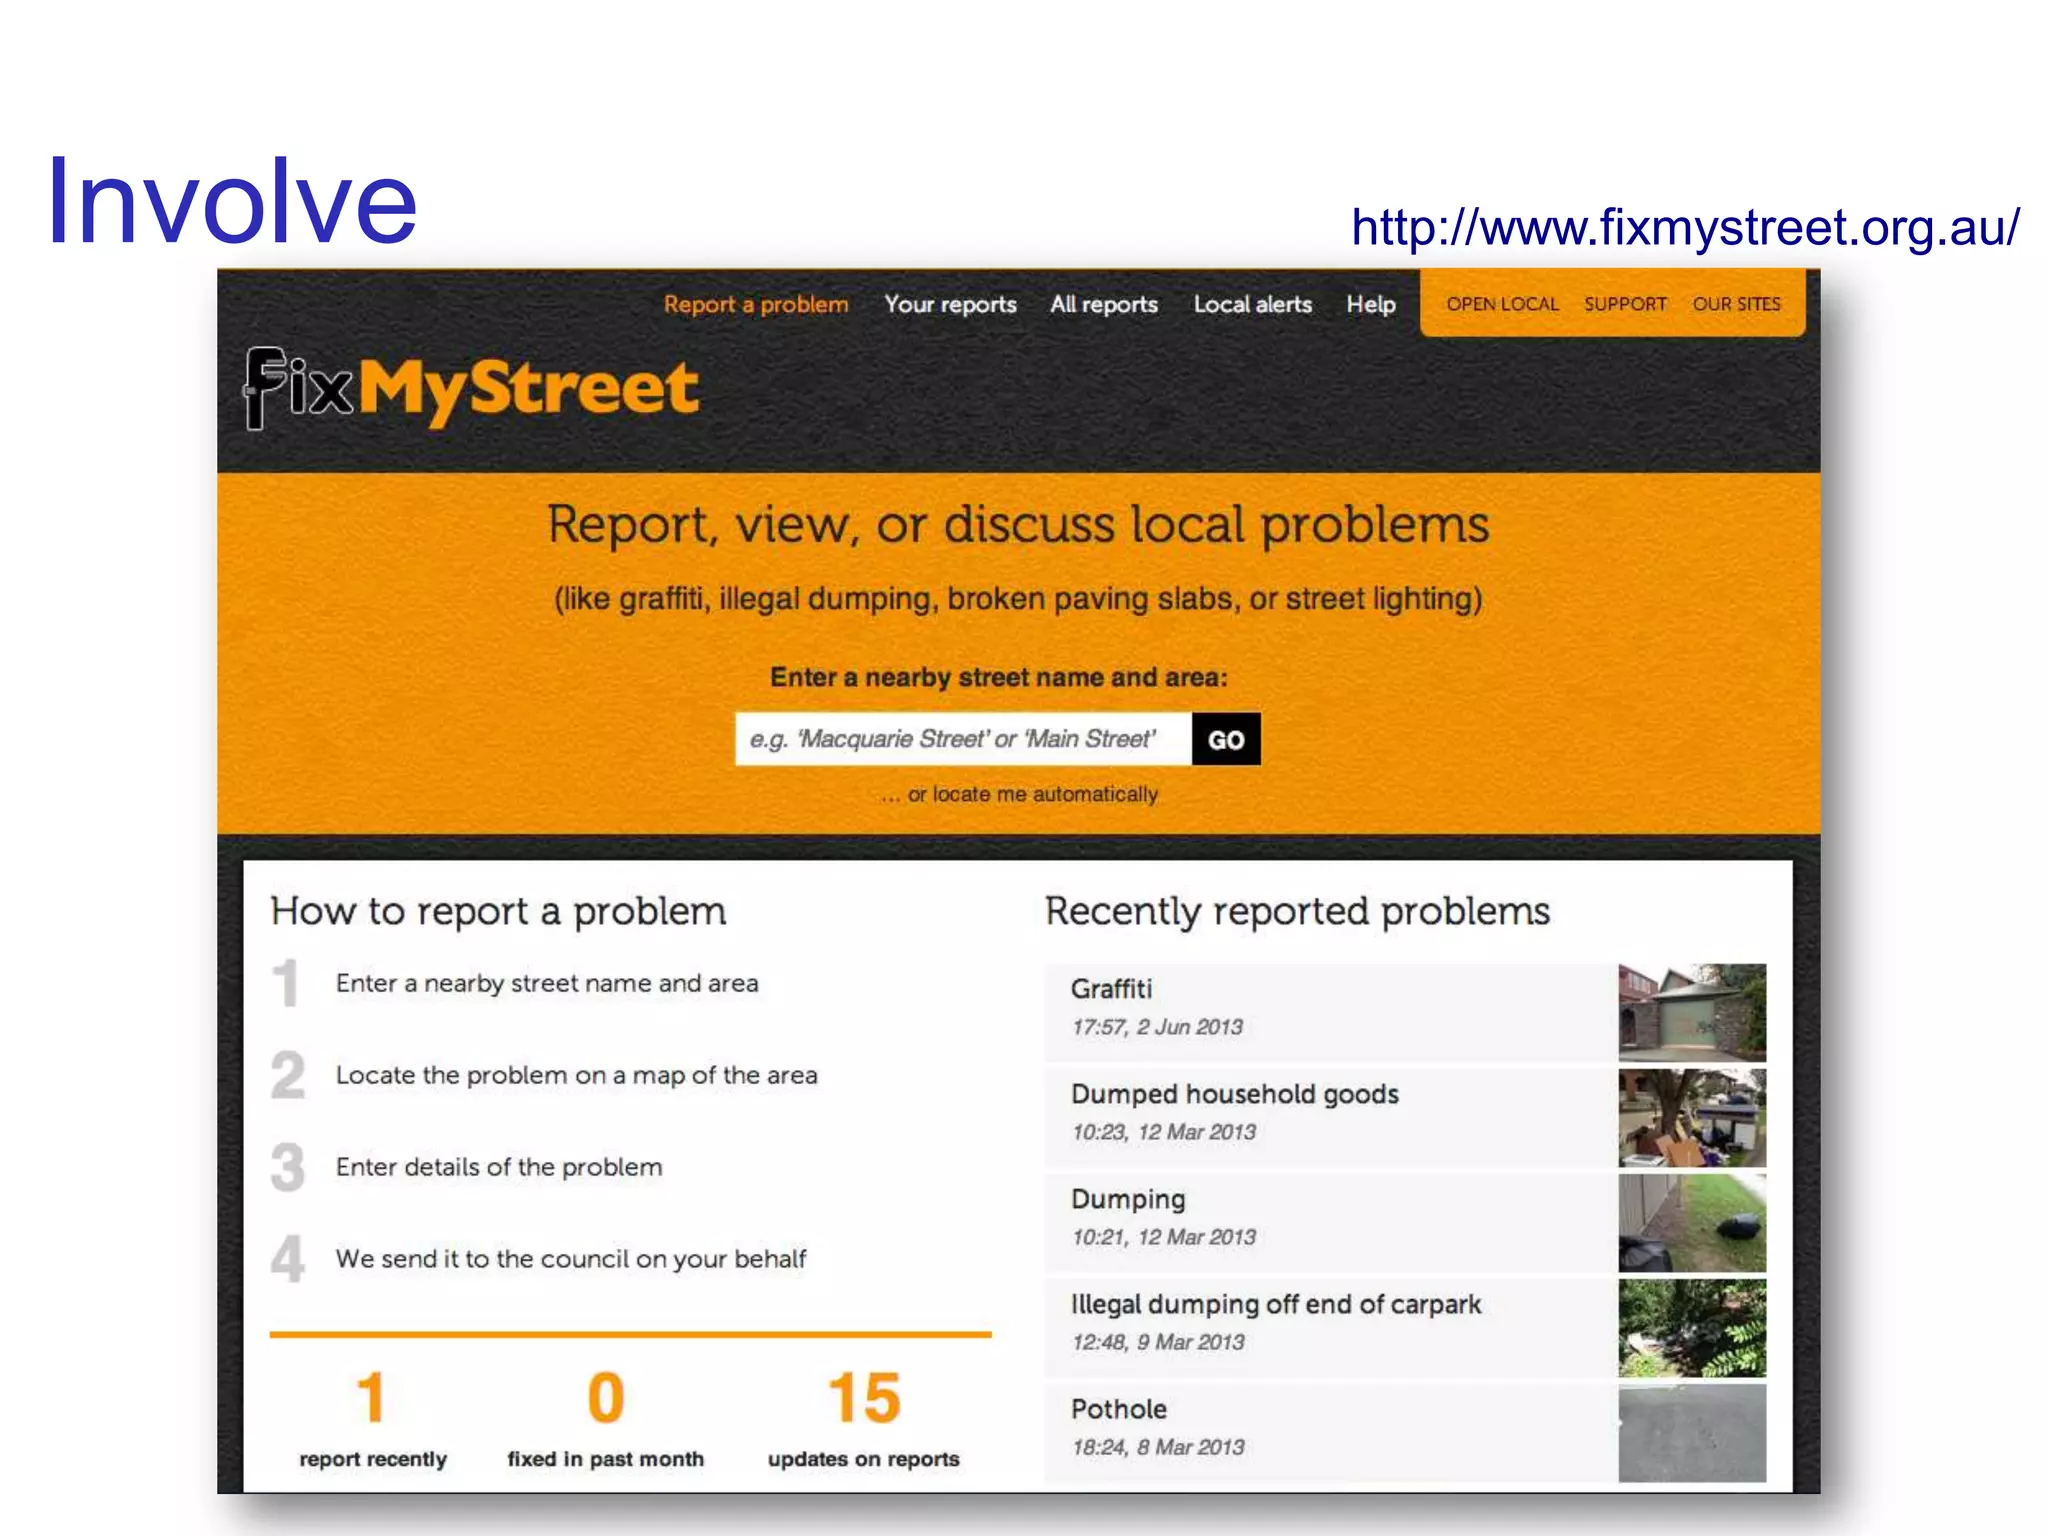Click the '17:57, 2 Jun 2013' timestamp
Viewport: 2048px width, 1536px height.
tap(1157, 1027)
